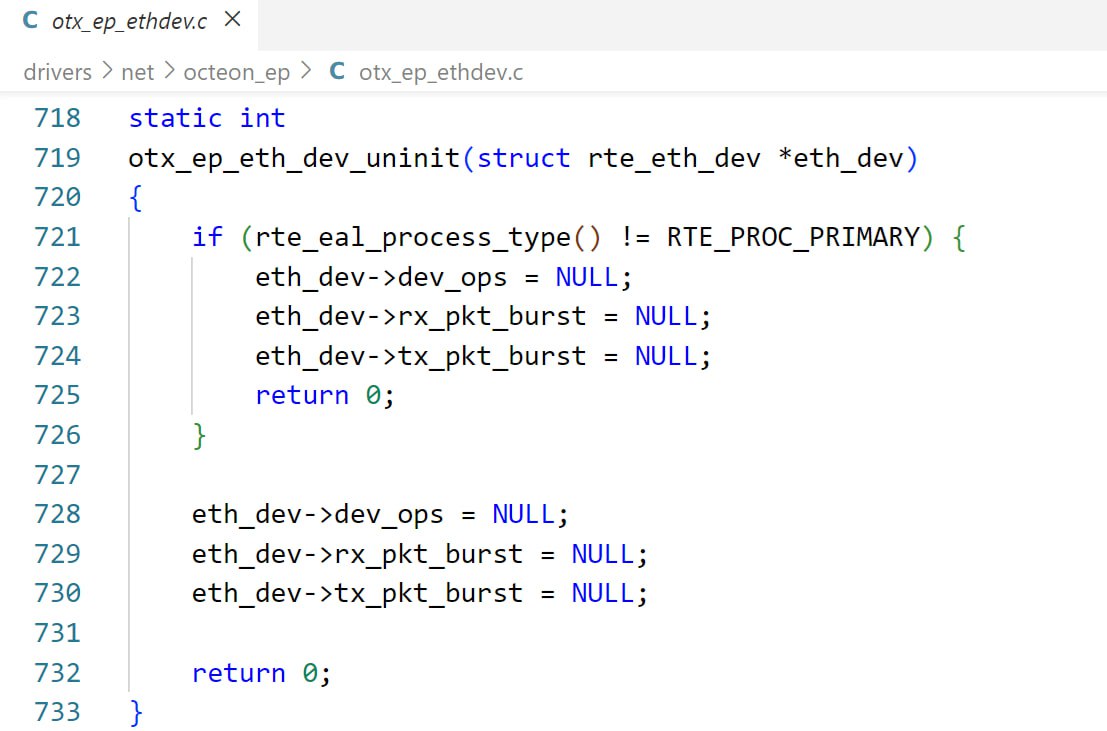Open the octeon_ep breadcrumb folder
The image size is (1107, 731).
tap(237, 73)
